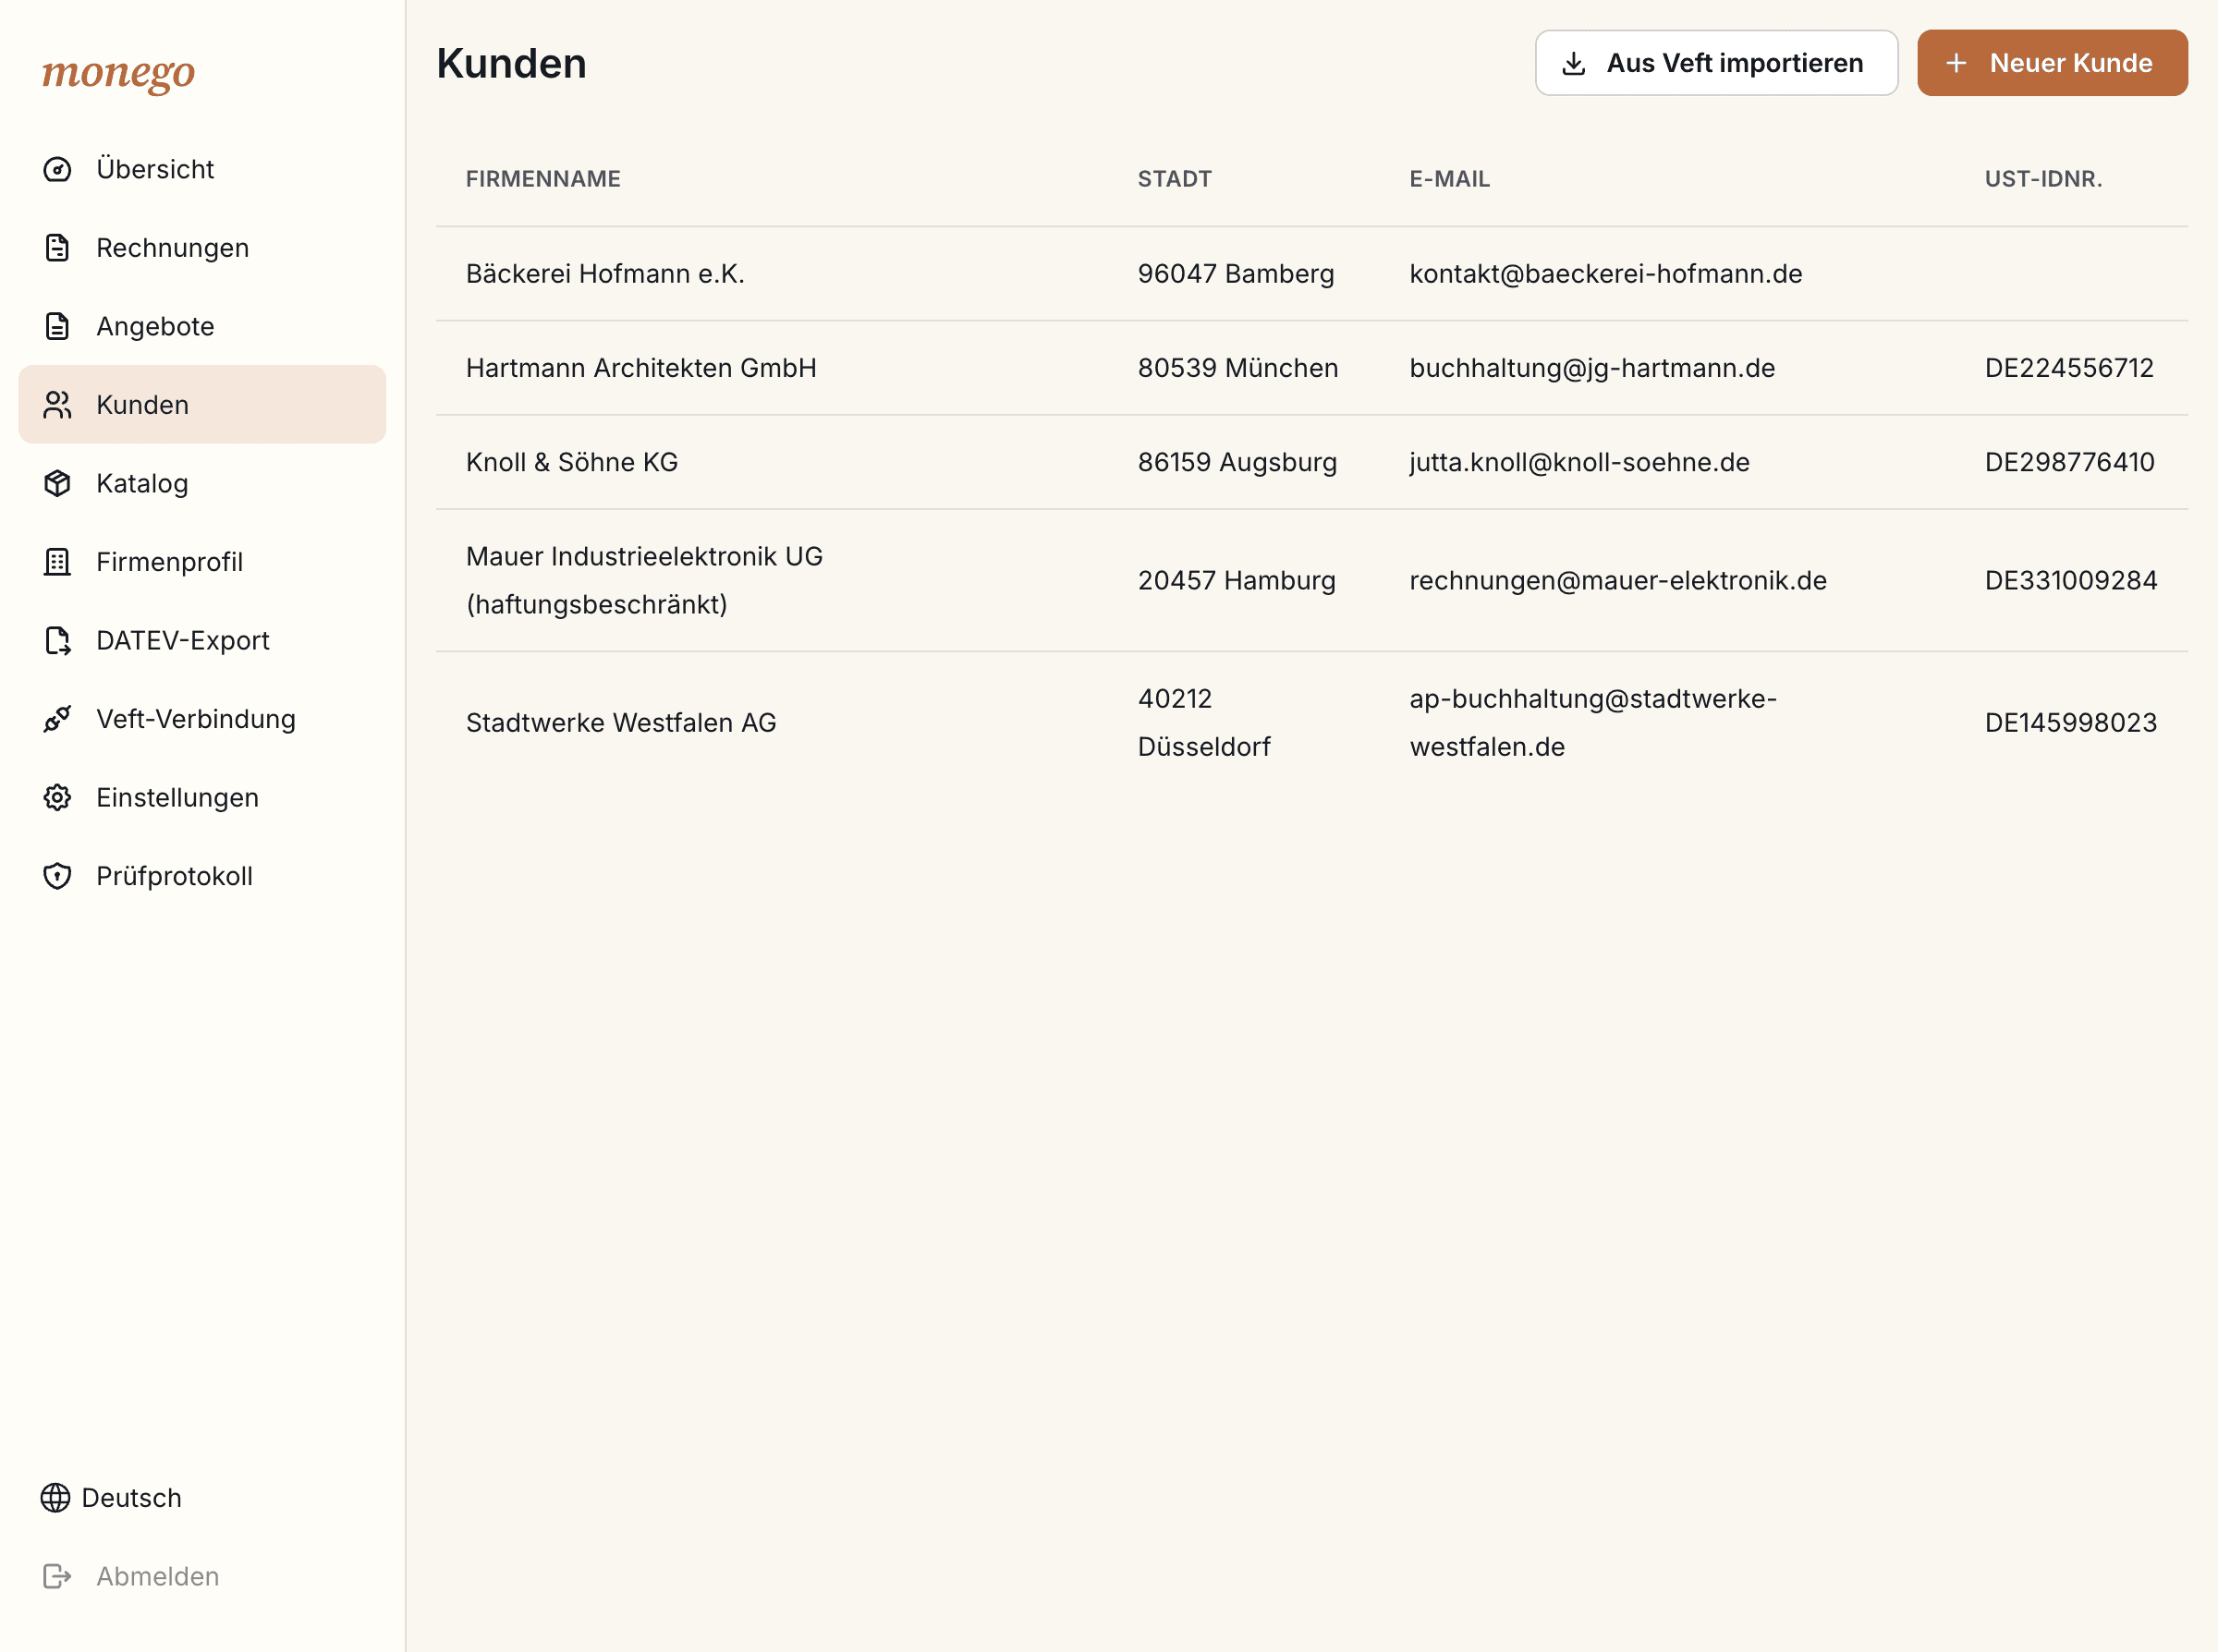The height and width of the screenshot is (1652, 2218).
Task: Change language from Deutsch
Action: [x=111, y=1497]
